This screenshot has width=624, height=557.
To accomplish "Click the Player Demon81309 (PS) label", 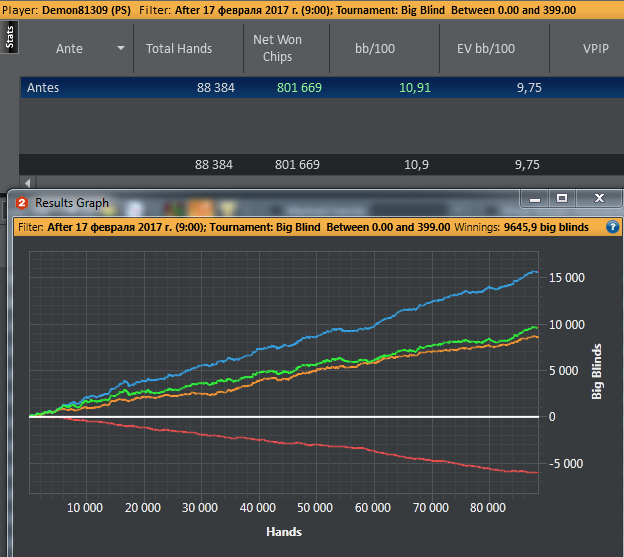I will (66, 10).
